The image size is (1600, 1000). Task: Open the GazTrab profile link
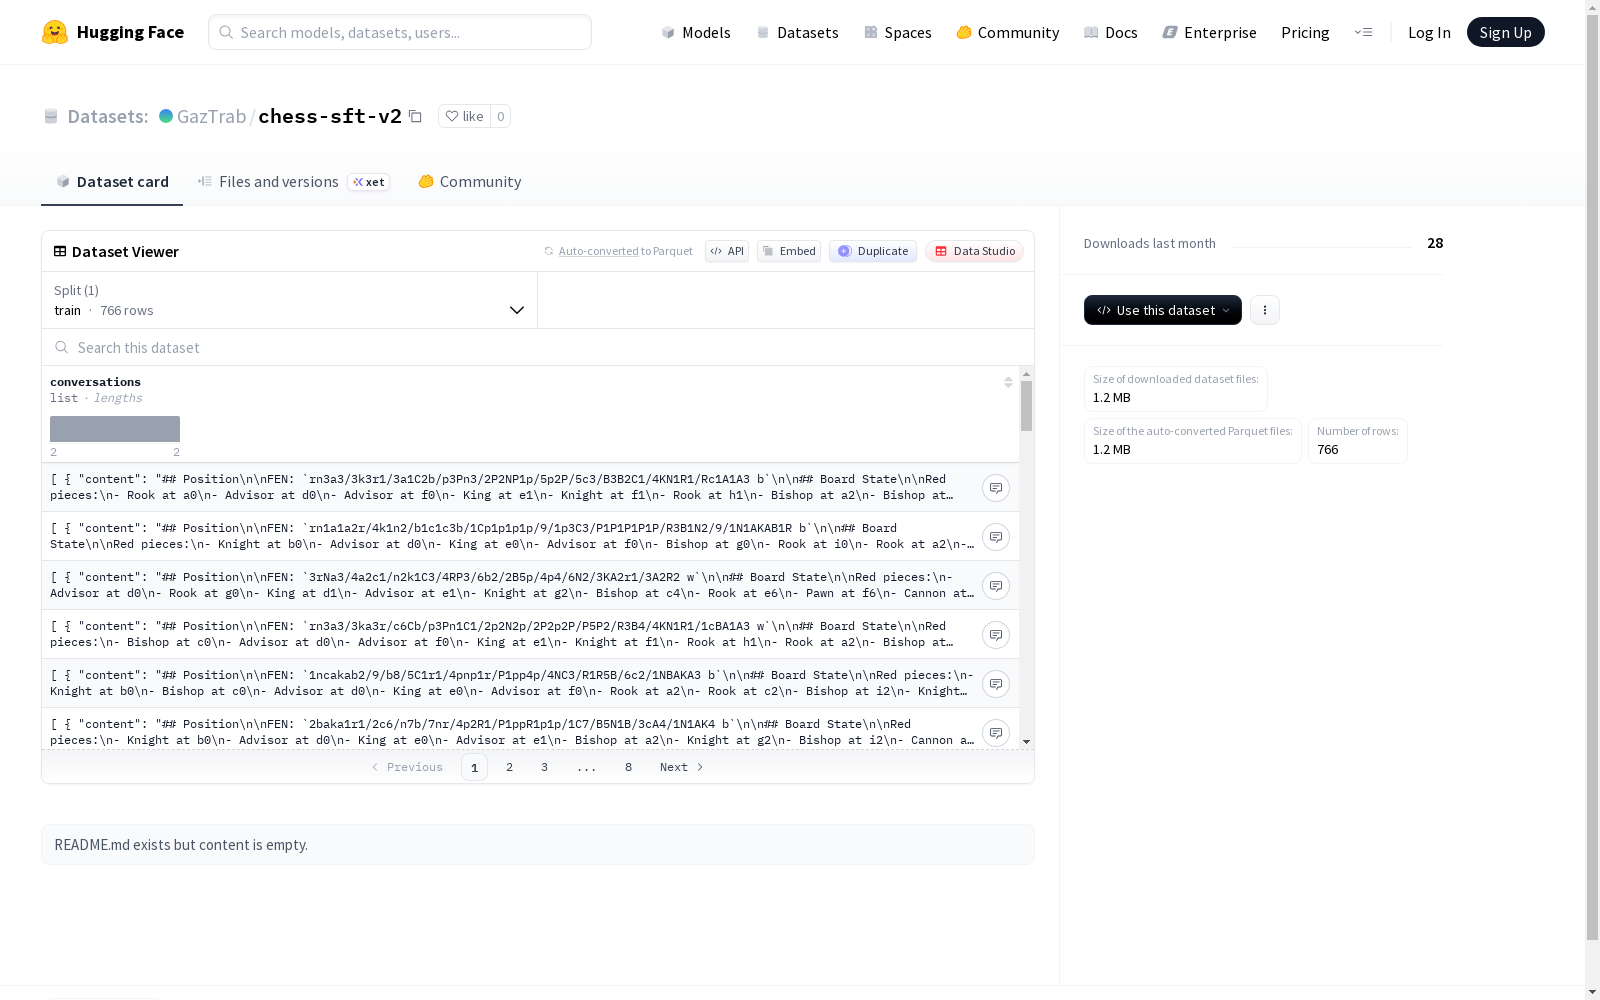tap(211, 116)
